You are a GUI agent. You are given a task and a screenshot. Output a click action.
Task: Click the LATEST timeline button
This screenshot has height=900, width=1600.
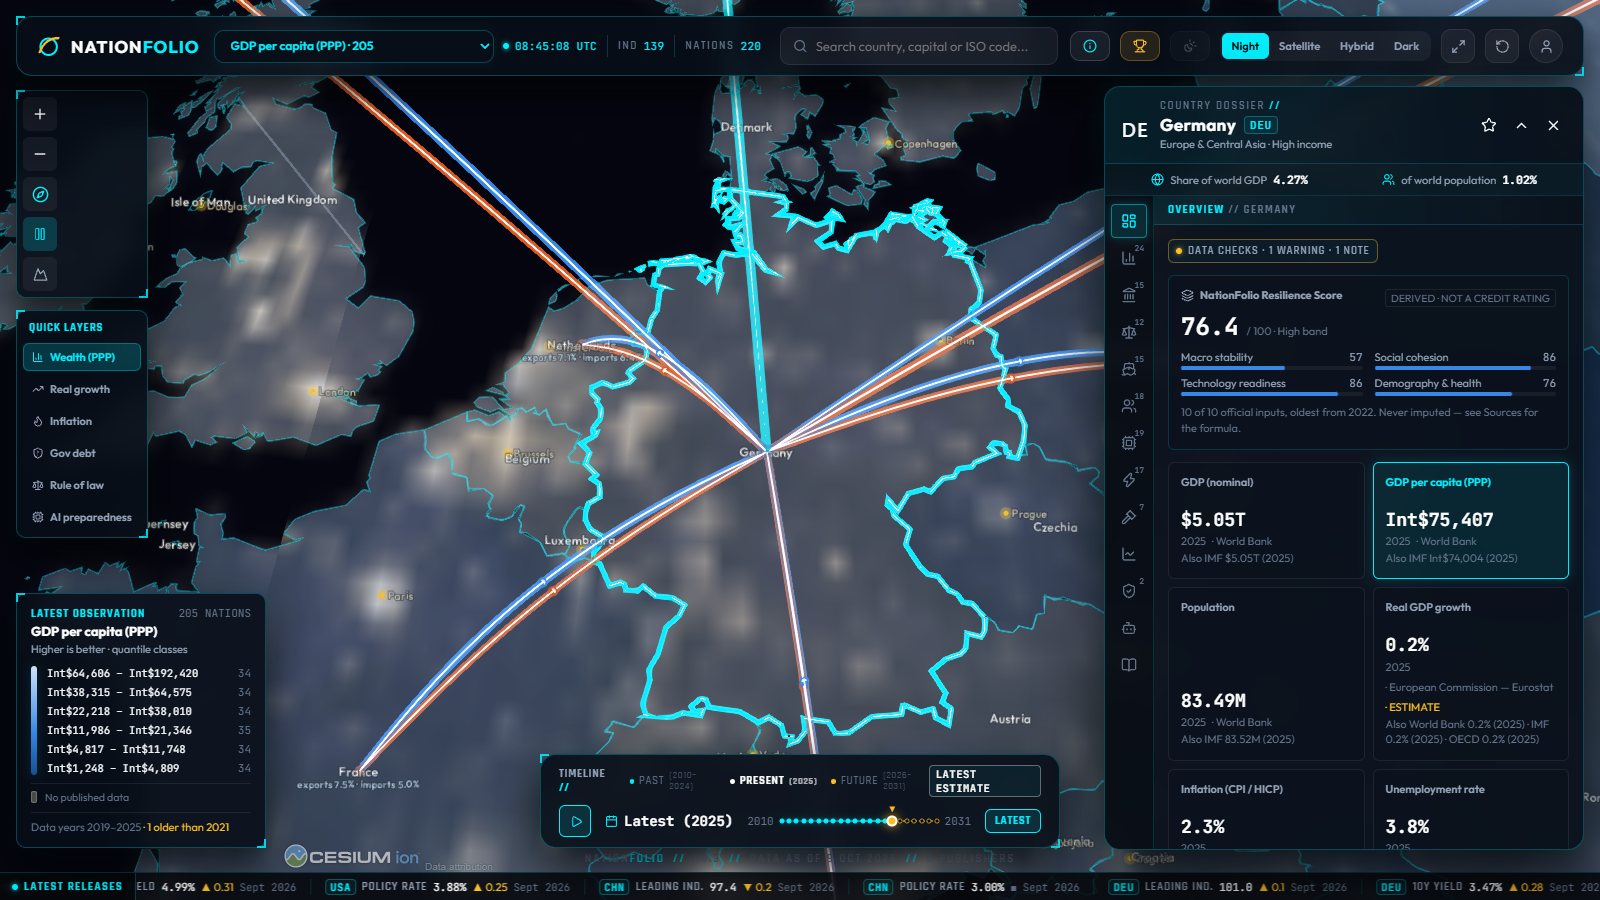click(x=1012, y=821)
